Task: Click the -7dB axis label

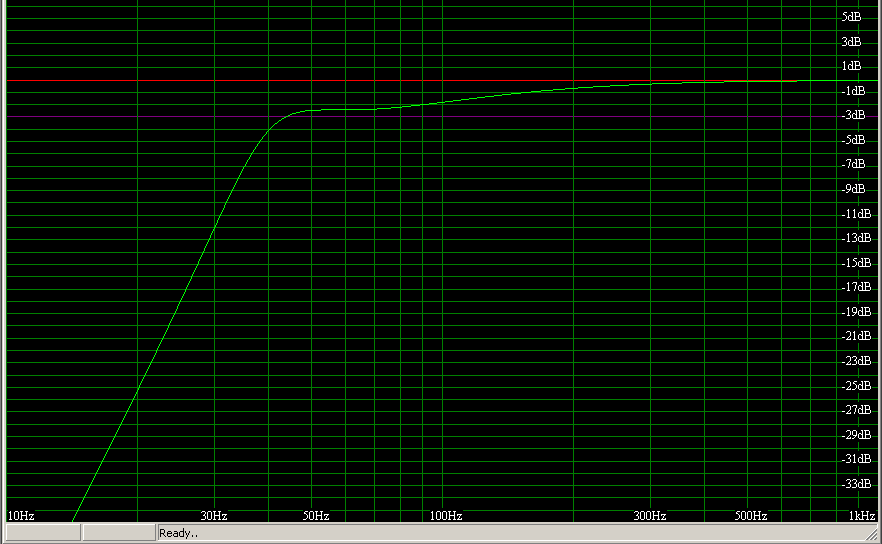Action: [853, 164]
